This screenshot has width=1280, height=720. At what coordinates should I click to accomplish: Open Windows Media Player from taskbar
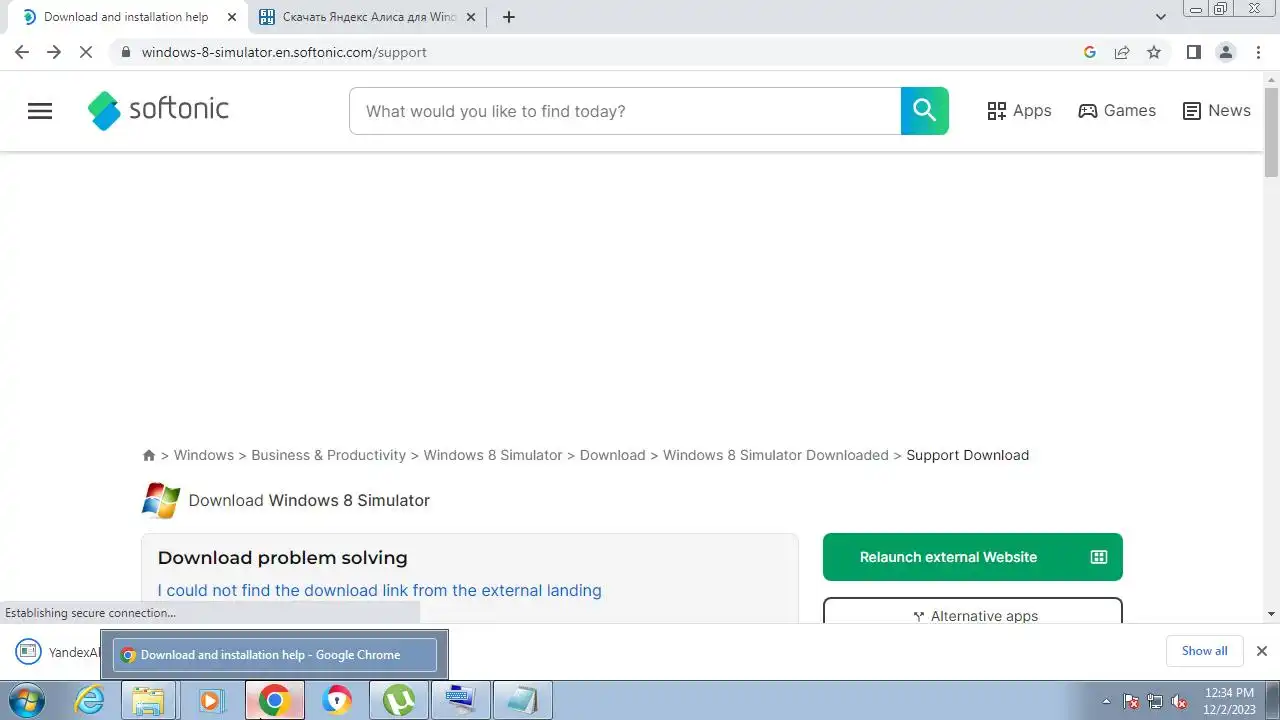(211, 700)
